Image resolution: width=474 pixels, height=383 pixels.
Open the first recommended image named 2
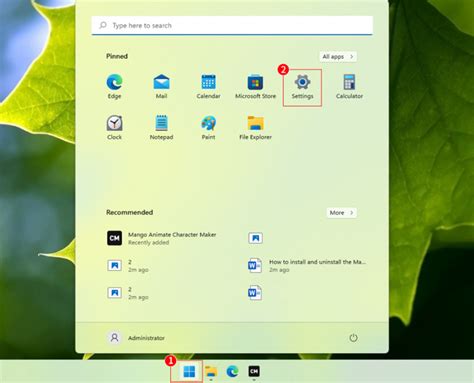coord(128,266)
